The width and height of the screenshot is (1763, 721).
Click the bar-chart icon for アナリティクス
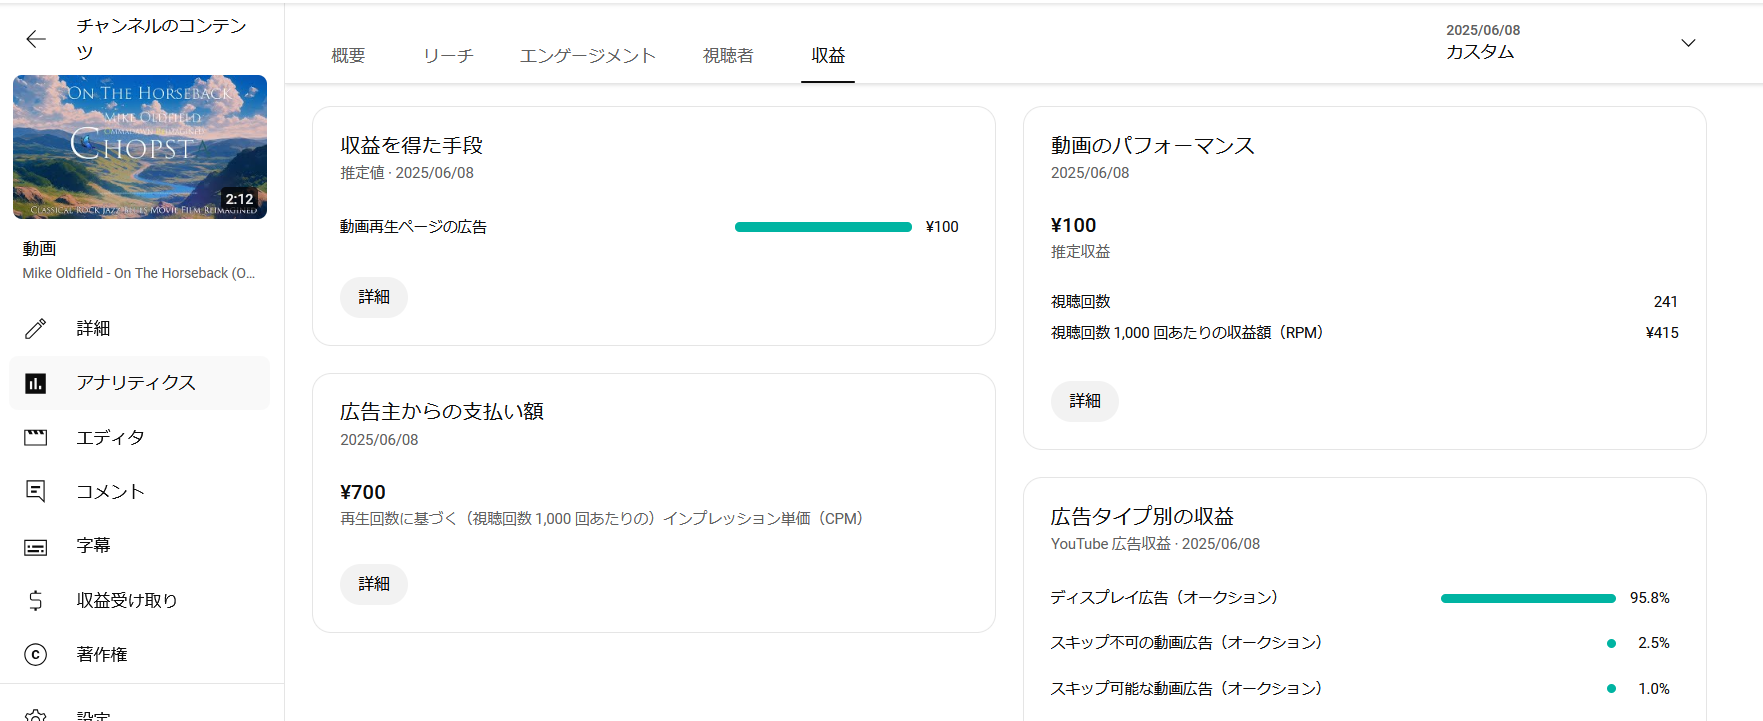pos(36,383)
